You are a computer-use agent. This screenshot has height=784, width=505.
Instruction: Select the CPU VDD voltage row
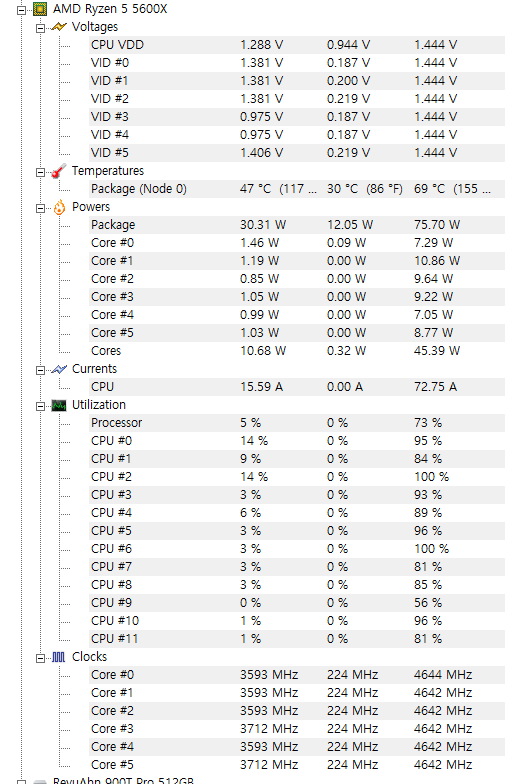pos(297,45)
